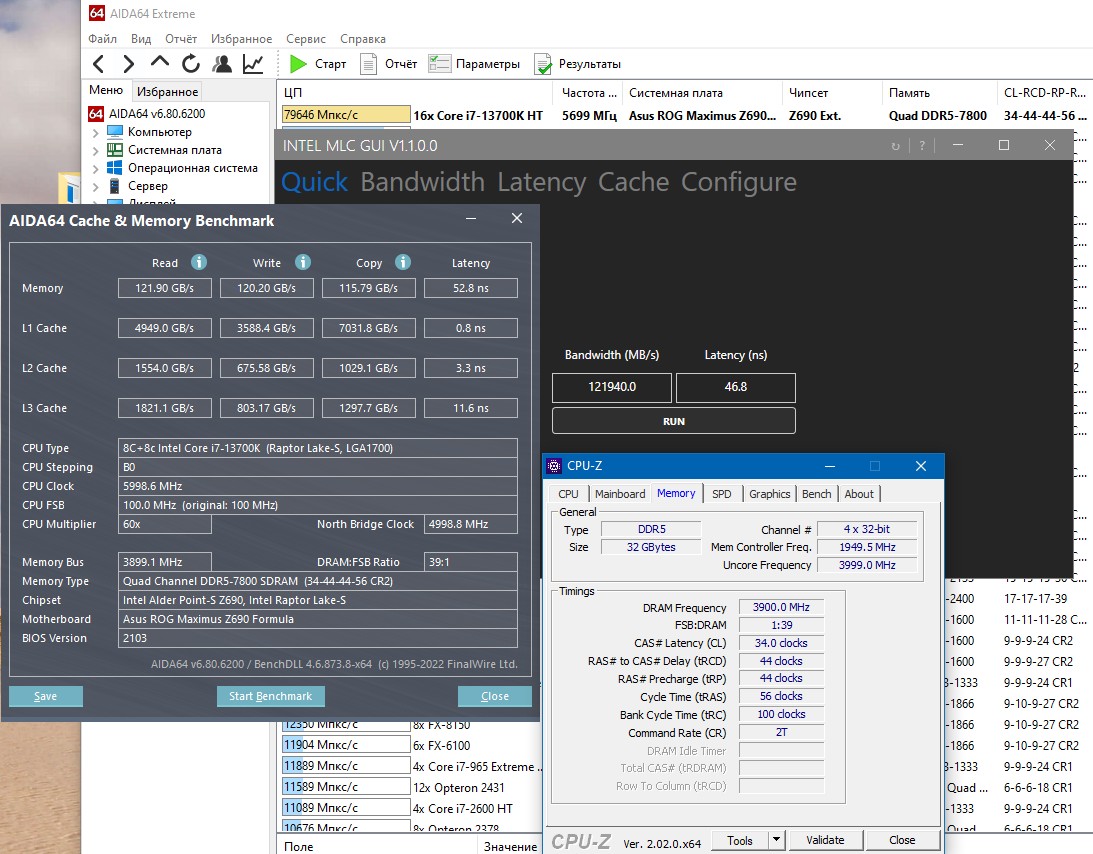
Task: Click the Memory Copy info icon
Action: (x=403, y=262)
